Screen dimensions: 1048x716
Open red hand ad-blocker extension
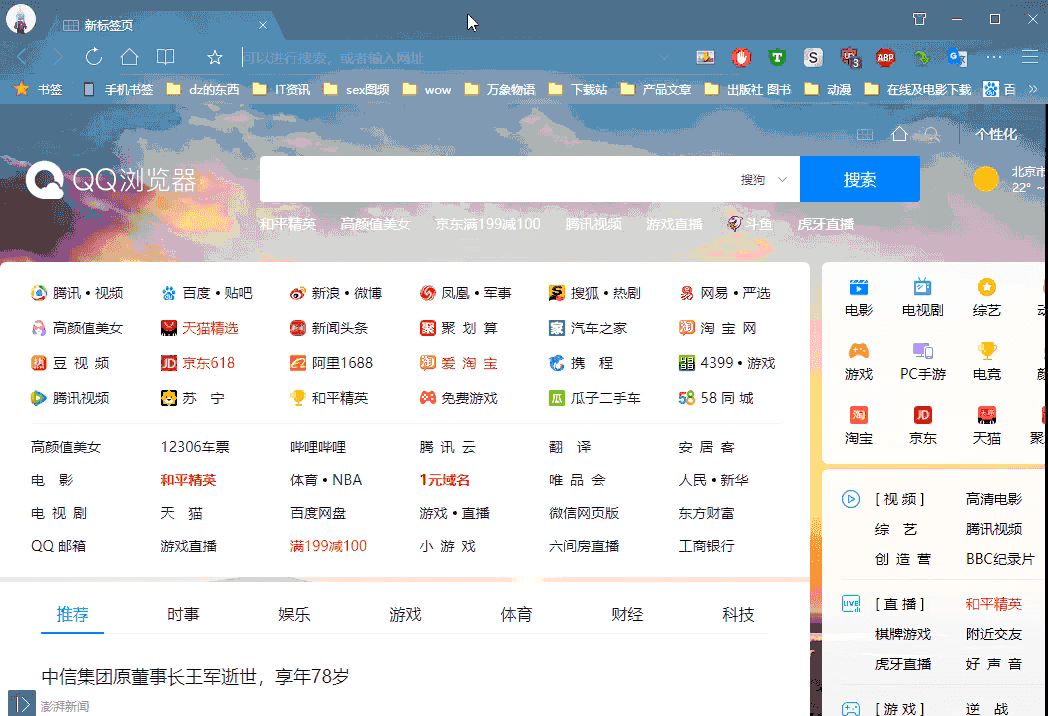[741, 57]
